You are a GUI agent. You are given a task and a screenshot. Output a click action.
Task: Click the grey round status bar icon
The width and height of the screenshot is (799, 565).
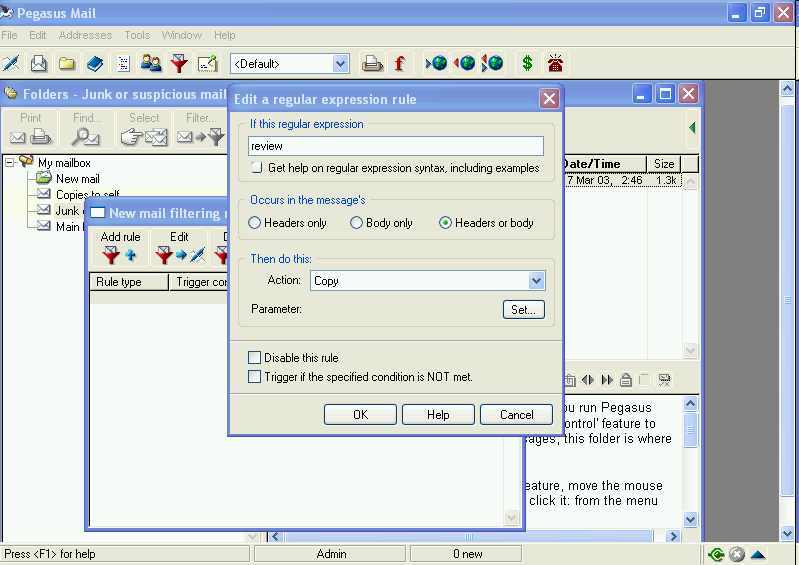point(737,554)
